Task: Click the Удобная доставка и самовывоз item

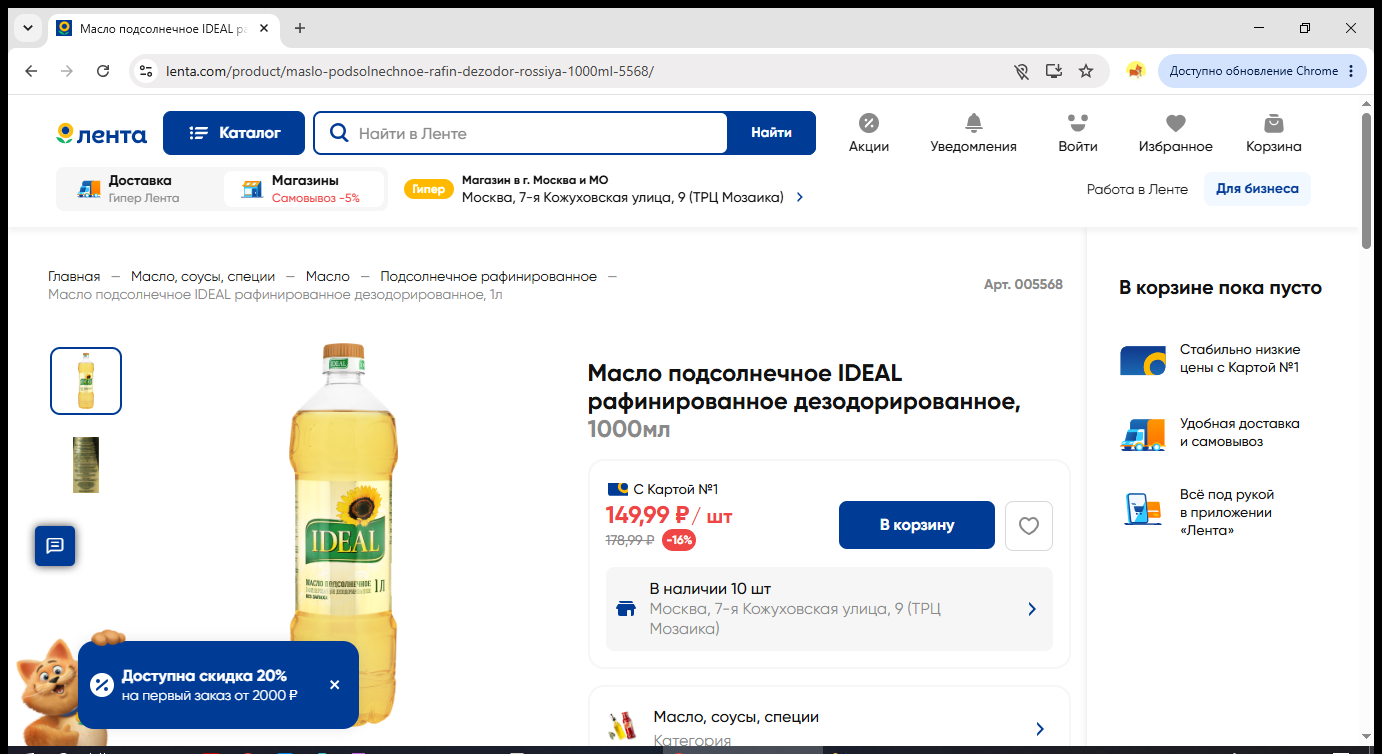Action: 1210,433
